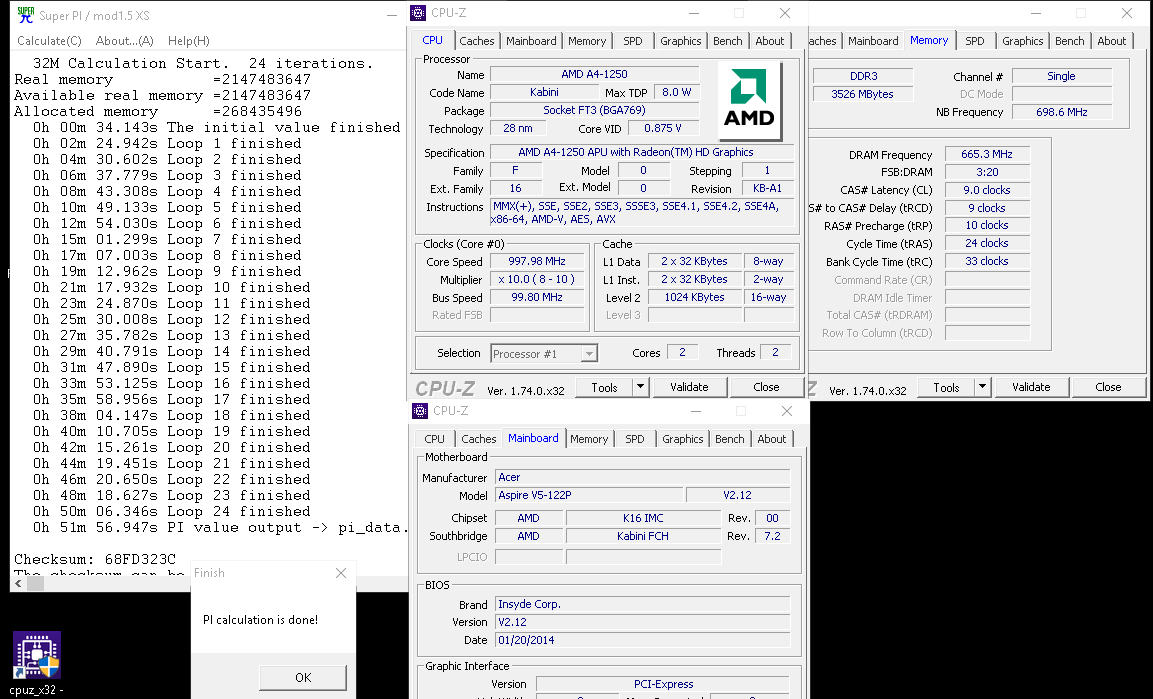
Task: Click the AMD A4-1250 Name field
Action: [594, 74]
